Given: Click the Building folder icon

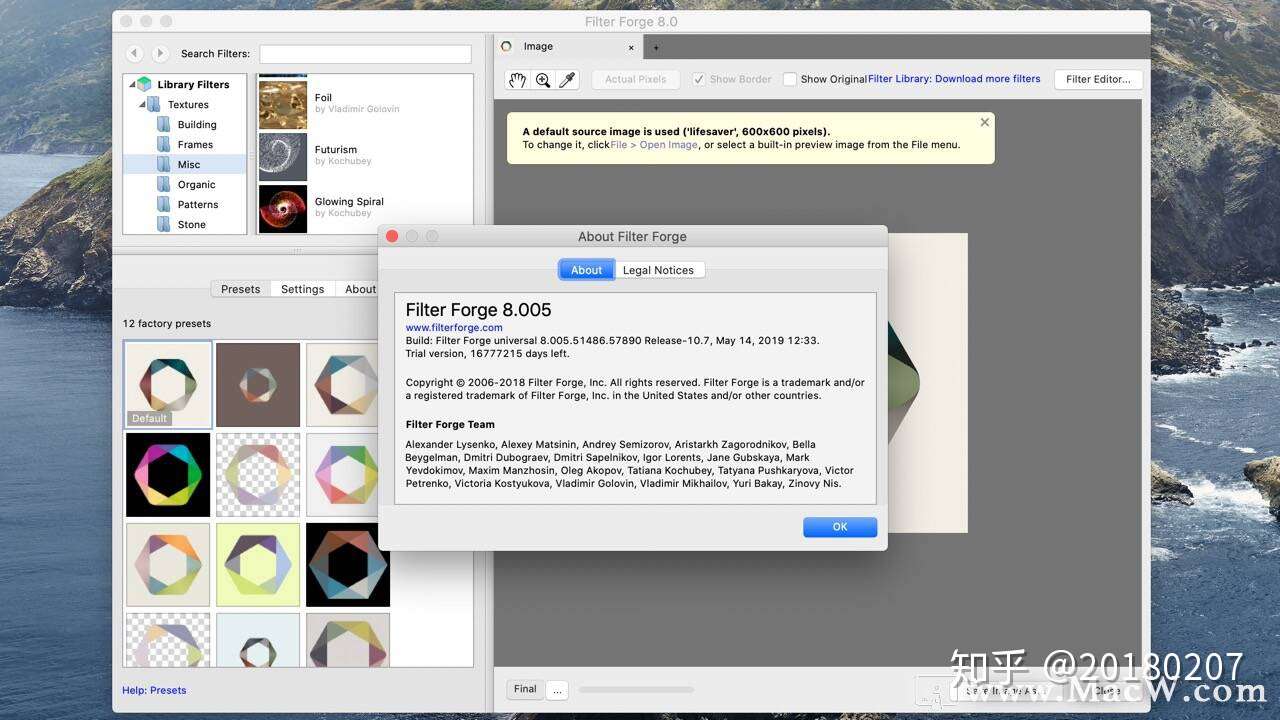Looking at the screenshot, I should [x=163, y=124].
